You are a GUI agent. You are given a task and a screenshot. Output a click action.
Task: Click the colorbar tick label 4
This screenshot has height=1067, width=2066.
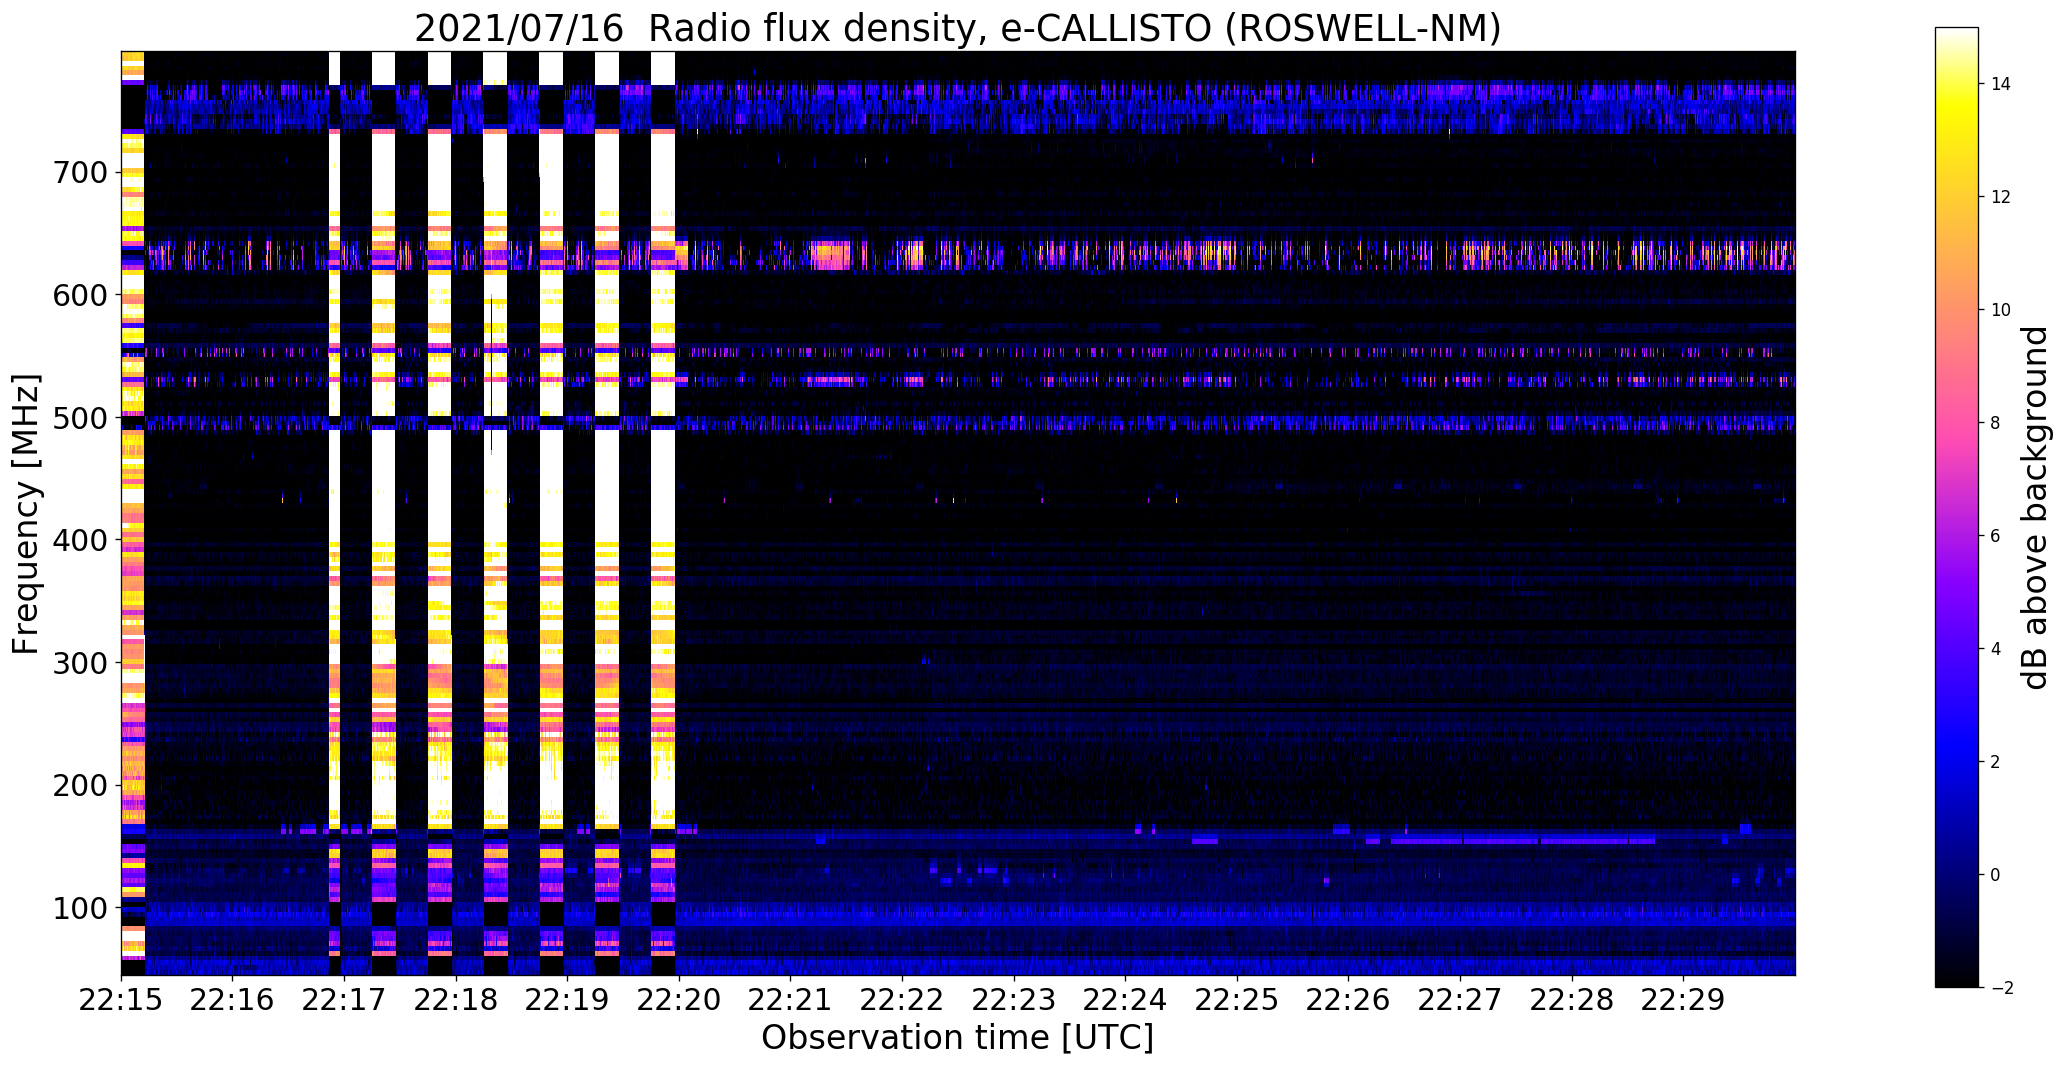click(1995, 649)
